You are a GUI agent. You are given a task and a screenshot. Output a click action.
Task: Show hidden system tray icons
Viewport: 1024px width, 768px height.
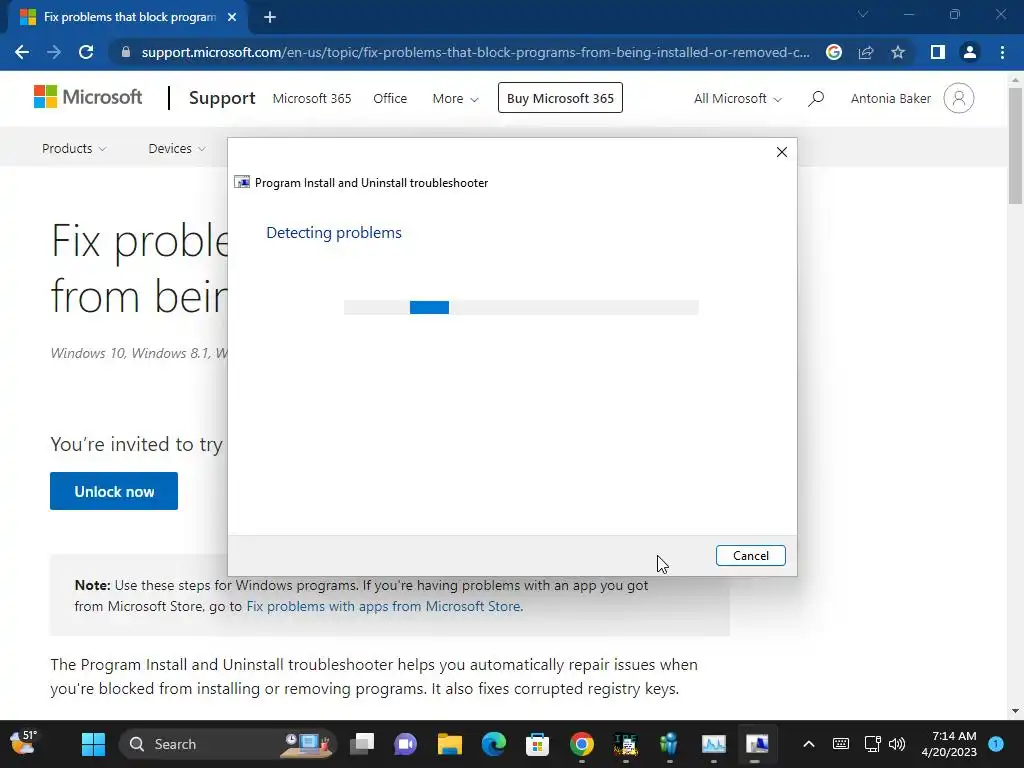tap(808, 744)
